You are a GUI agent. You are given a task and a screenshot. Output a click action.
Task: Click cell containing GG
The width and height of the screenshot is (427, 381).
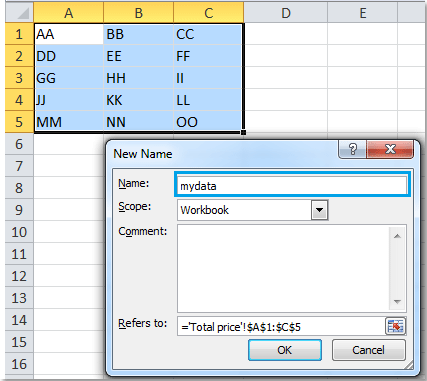tap(69, 78)
